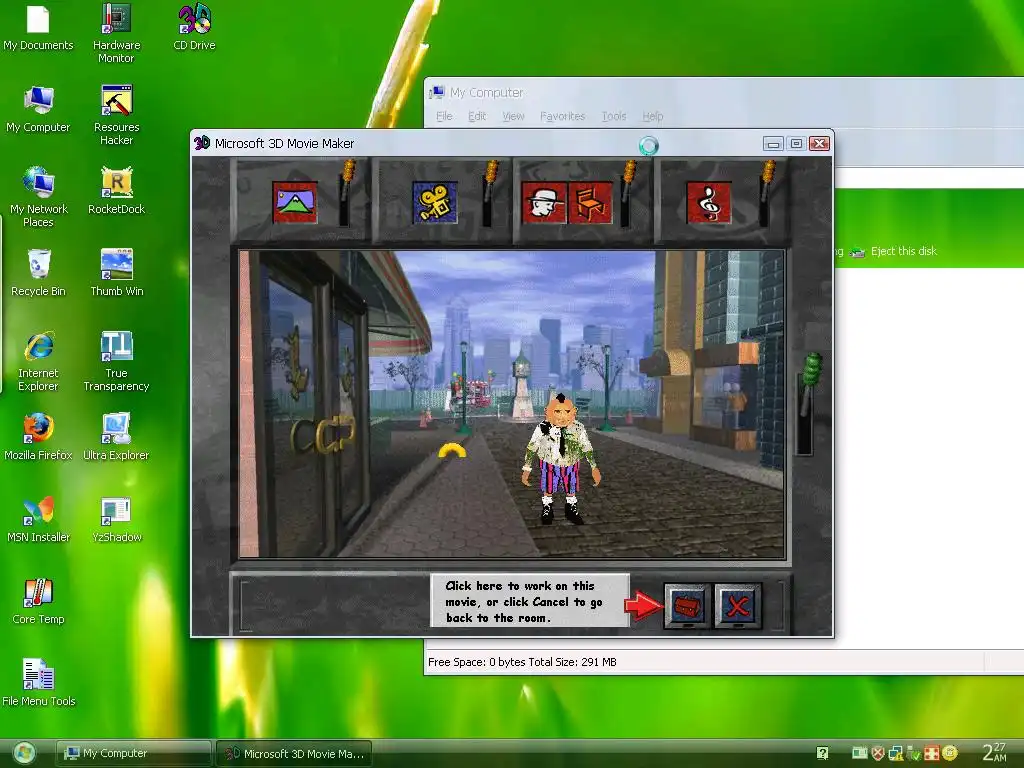
Task: Click the red X Cancel icon in Movie Maker
Action: 738,606
